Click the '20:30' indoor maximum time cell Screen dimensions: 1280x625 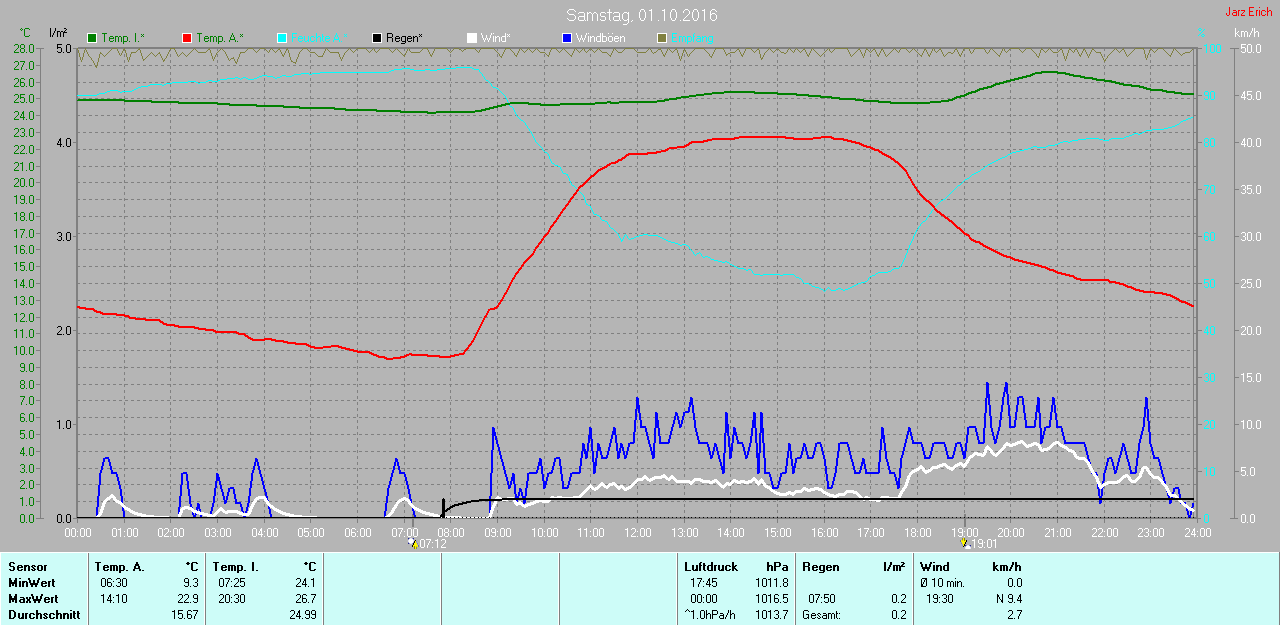231,599
